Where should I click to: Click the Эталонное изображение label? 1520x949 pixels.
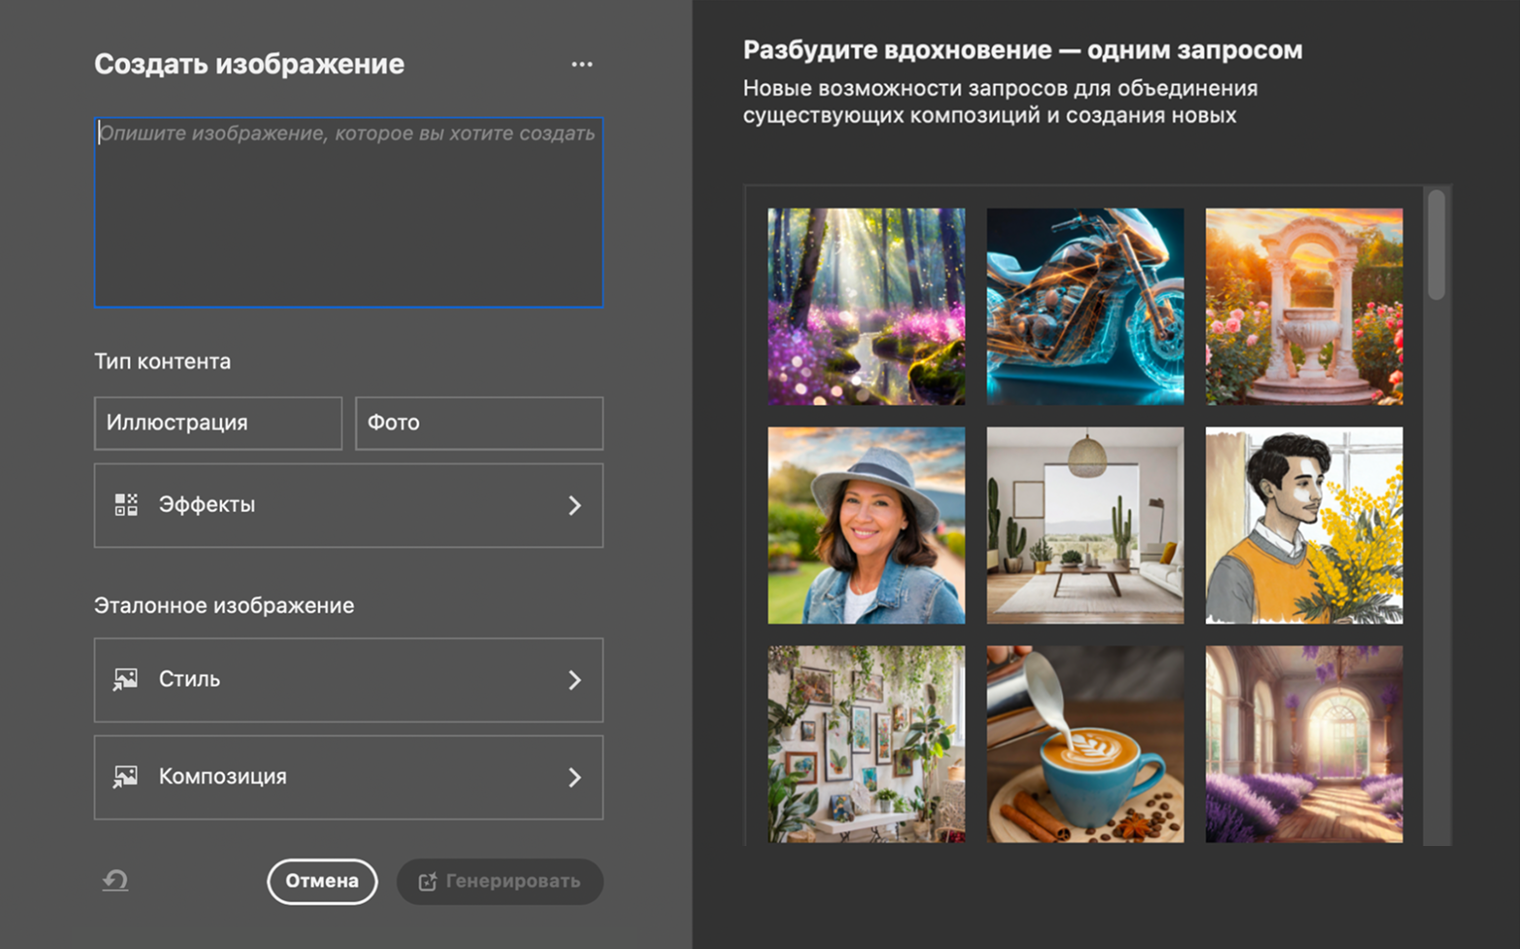224,605
